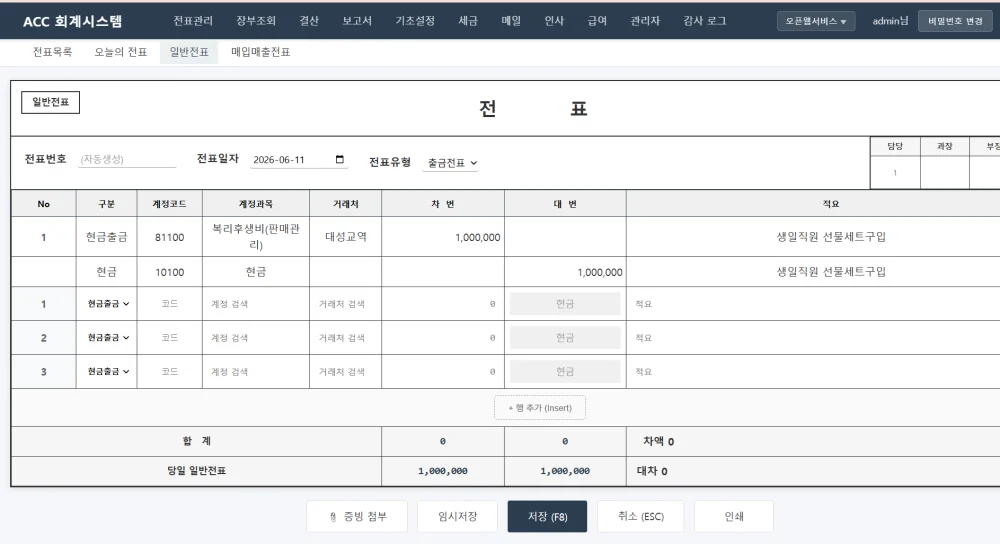The image size is (1000, 544).
Task: Click the 저장 (F8) button
Action: pos(547,517)
